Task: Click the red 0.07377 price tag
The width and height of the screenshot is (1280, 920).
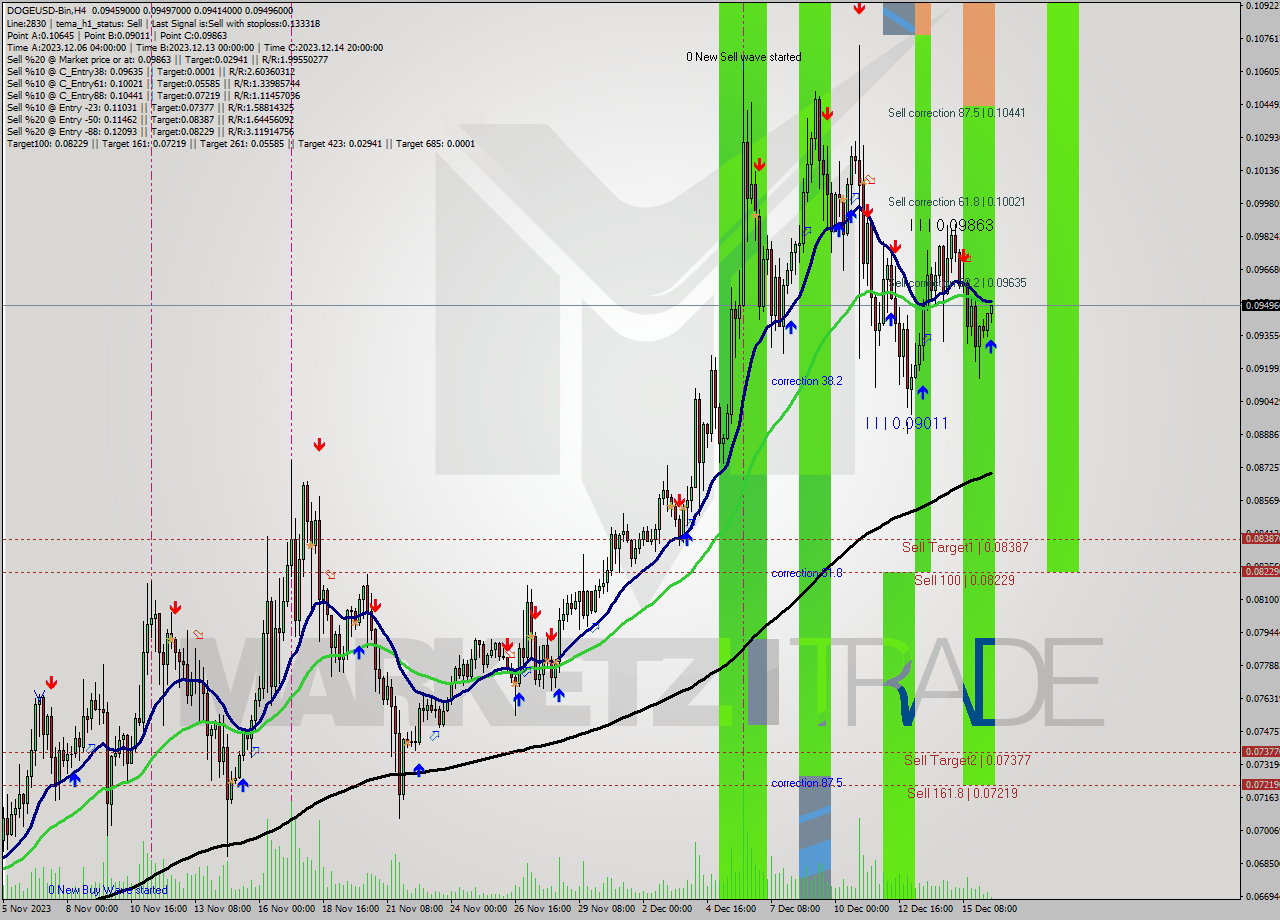Action: point(1259,751)
